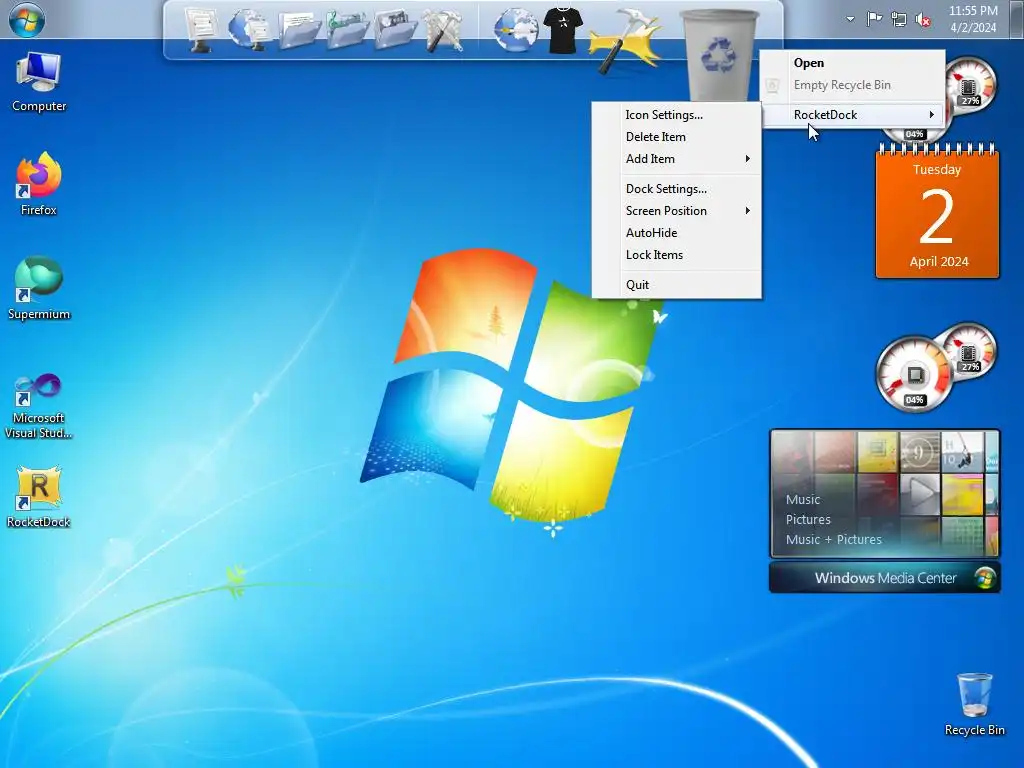Select the RocketDock desktop shortcut
1024x768 pixels.
point(39,497)
